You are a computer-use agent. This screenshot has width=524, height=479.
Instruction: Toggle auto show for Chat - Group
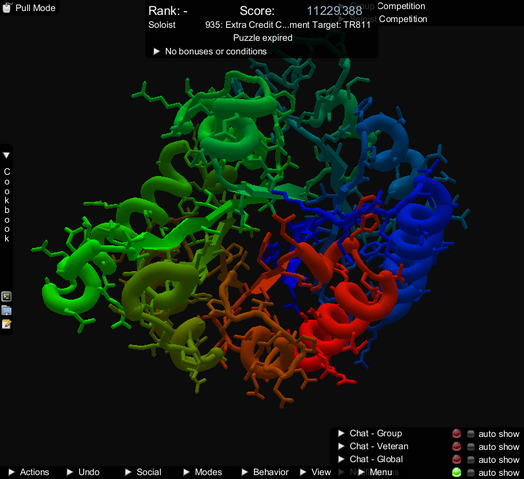tap(471, 434)
